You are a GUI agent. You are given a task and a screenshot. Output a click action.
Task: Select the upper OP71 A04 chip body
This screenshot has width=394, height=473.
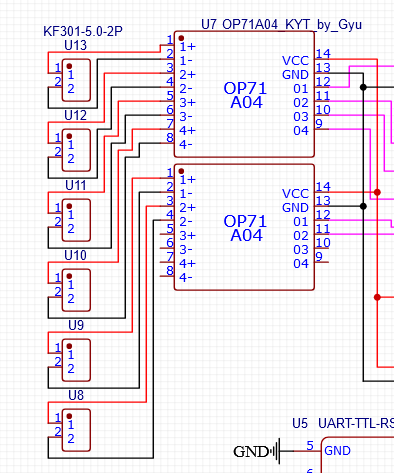pos(244,94)
